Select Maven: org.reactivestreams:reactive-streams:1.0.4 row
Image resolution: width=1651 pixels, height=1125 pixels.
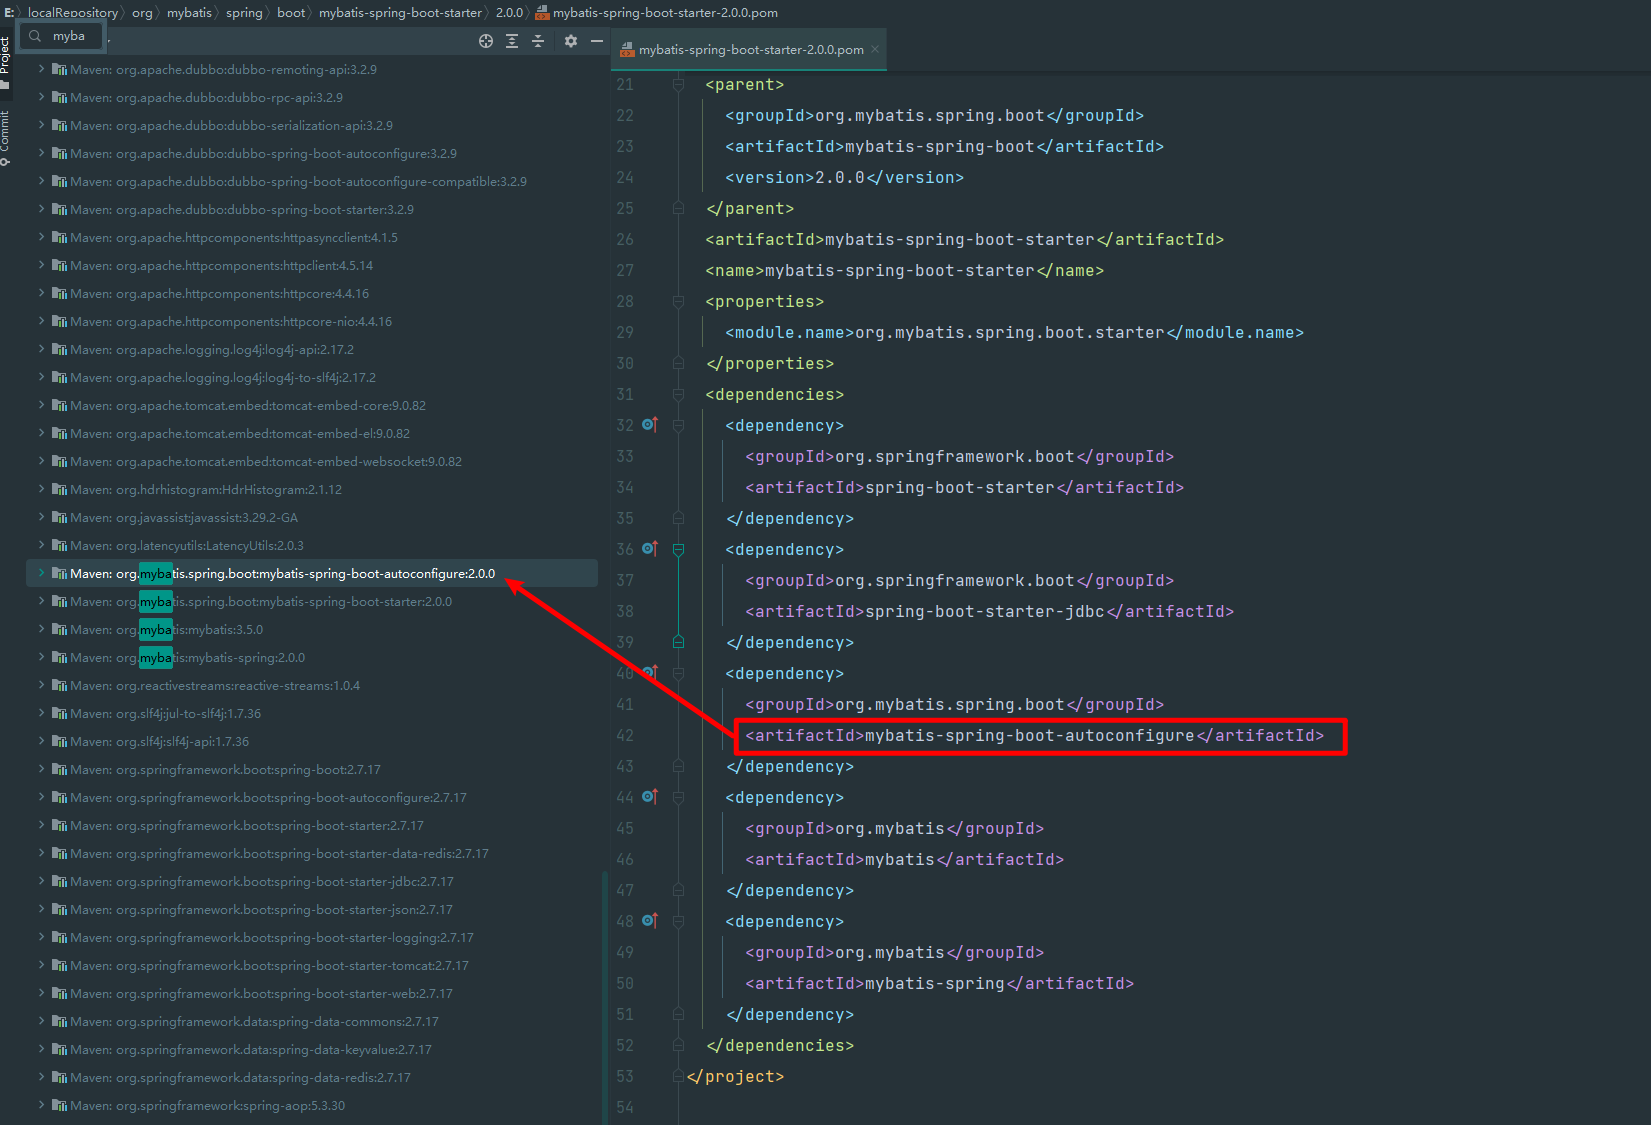click(312, 686)
